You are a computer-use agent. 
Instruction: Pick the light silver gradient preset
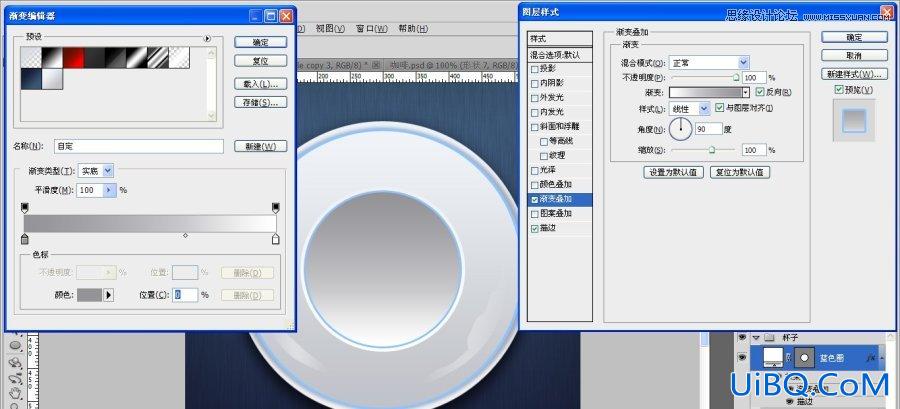click(52, 79)
